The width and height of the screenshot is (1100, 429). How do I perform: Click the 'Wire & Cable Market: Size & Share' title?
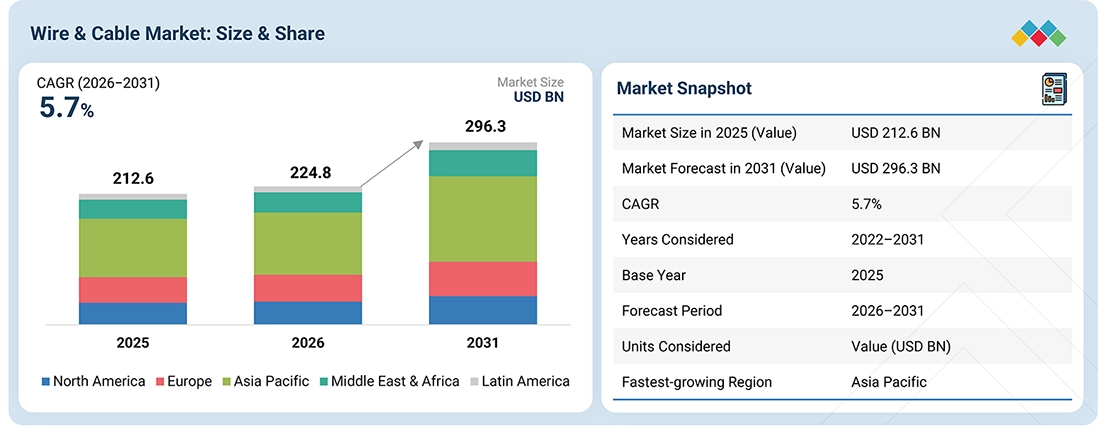point(177,33)
